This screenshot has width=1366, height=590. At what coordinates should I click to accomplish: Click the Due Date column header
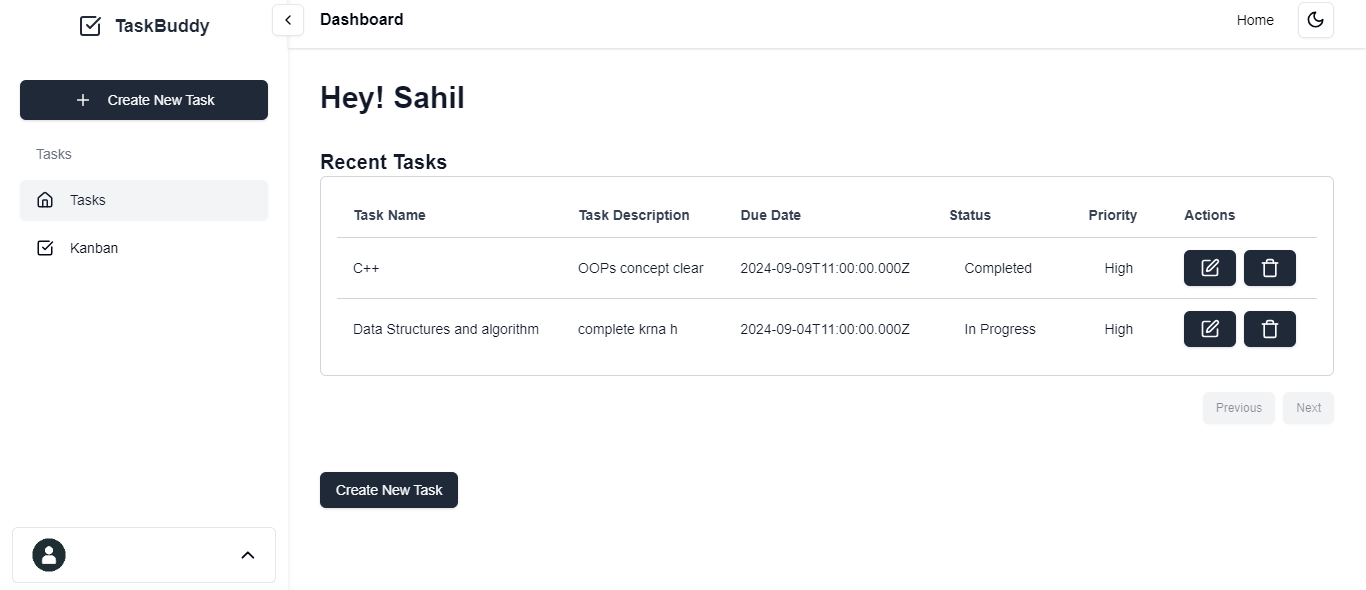[x=770, y=215]
